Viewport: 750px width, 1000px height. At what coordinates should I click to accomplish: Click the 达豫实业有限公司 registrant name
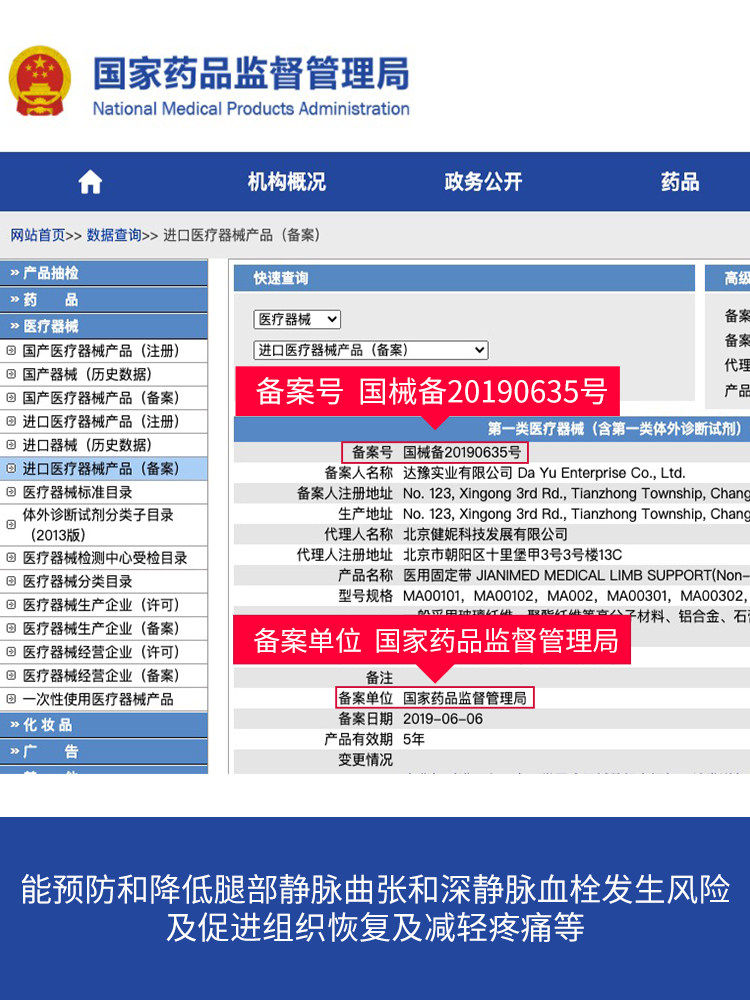[458, 473]
